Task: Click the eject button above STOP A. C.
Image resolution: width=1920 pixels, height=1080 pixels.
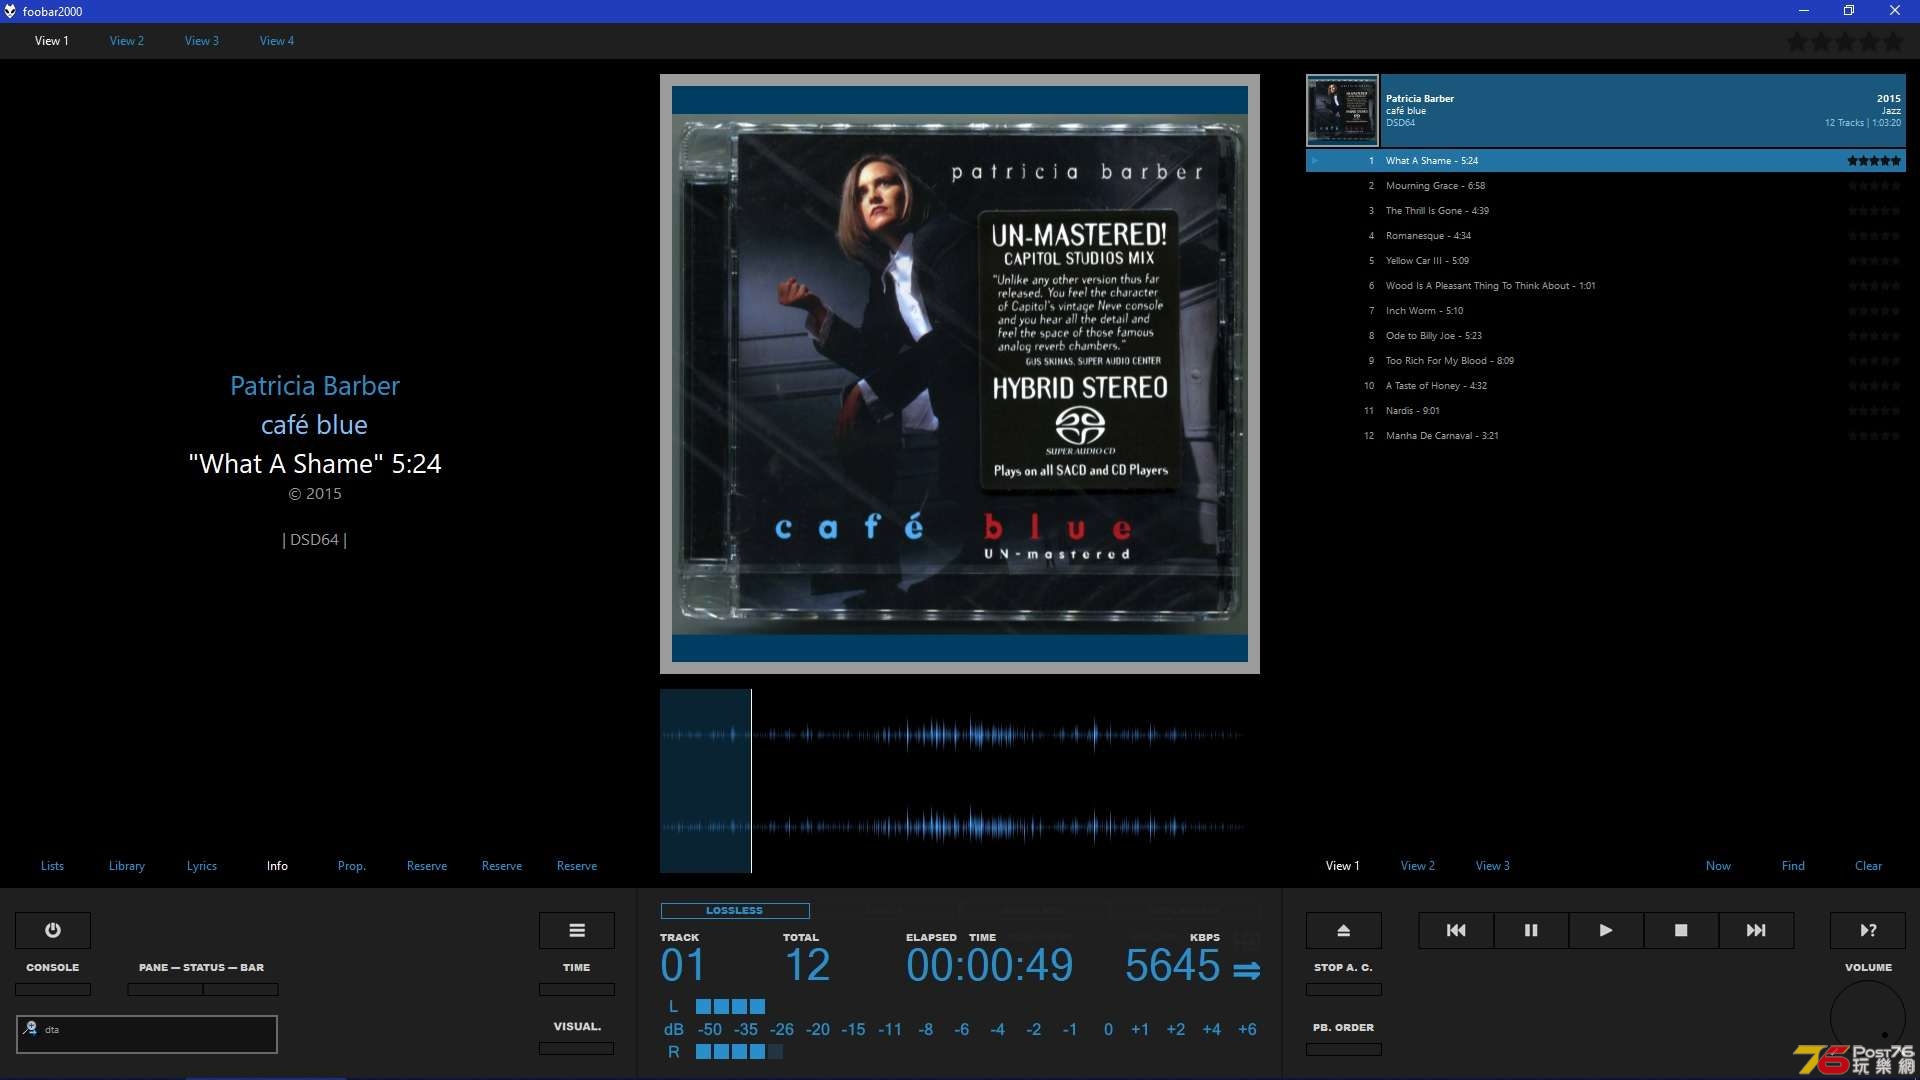Action: [x=1344, y=930]
